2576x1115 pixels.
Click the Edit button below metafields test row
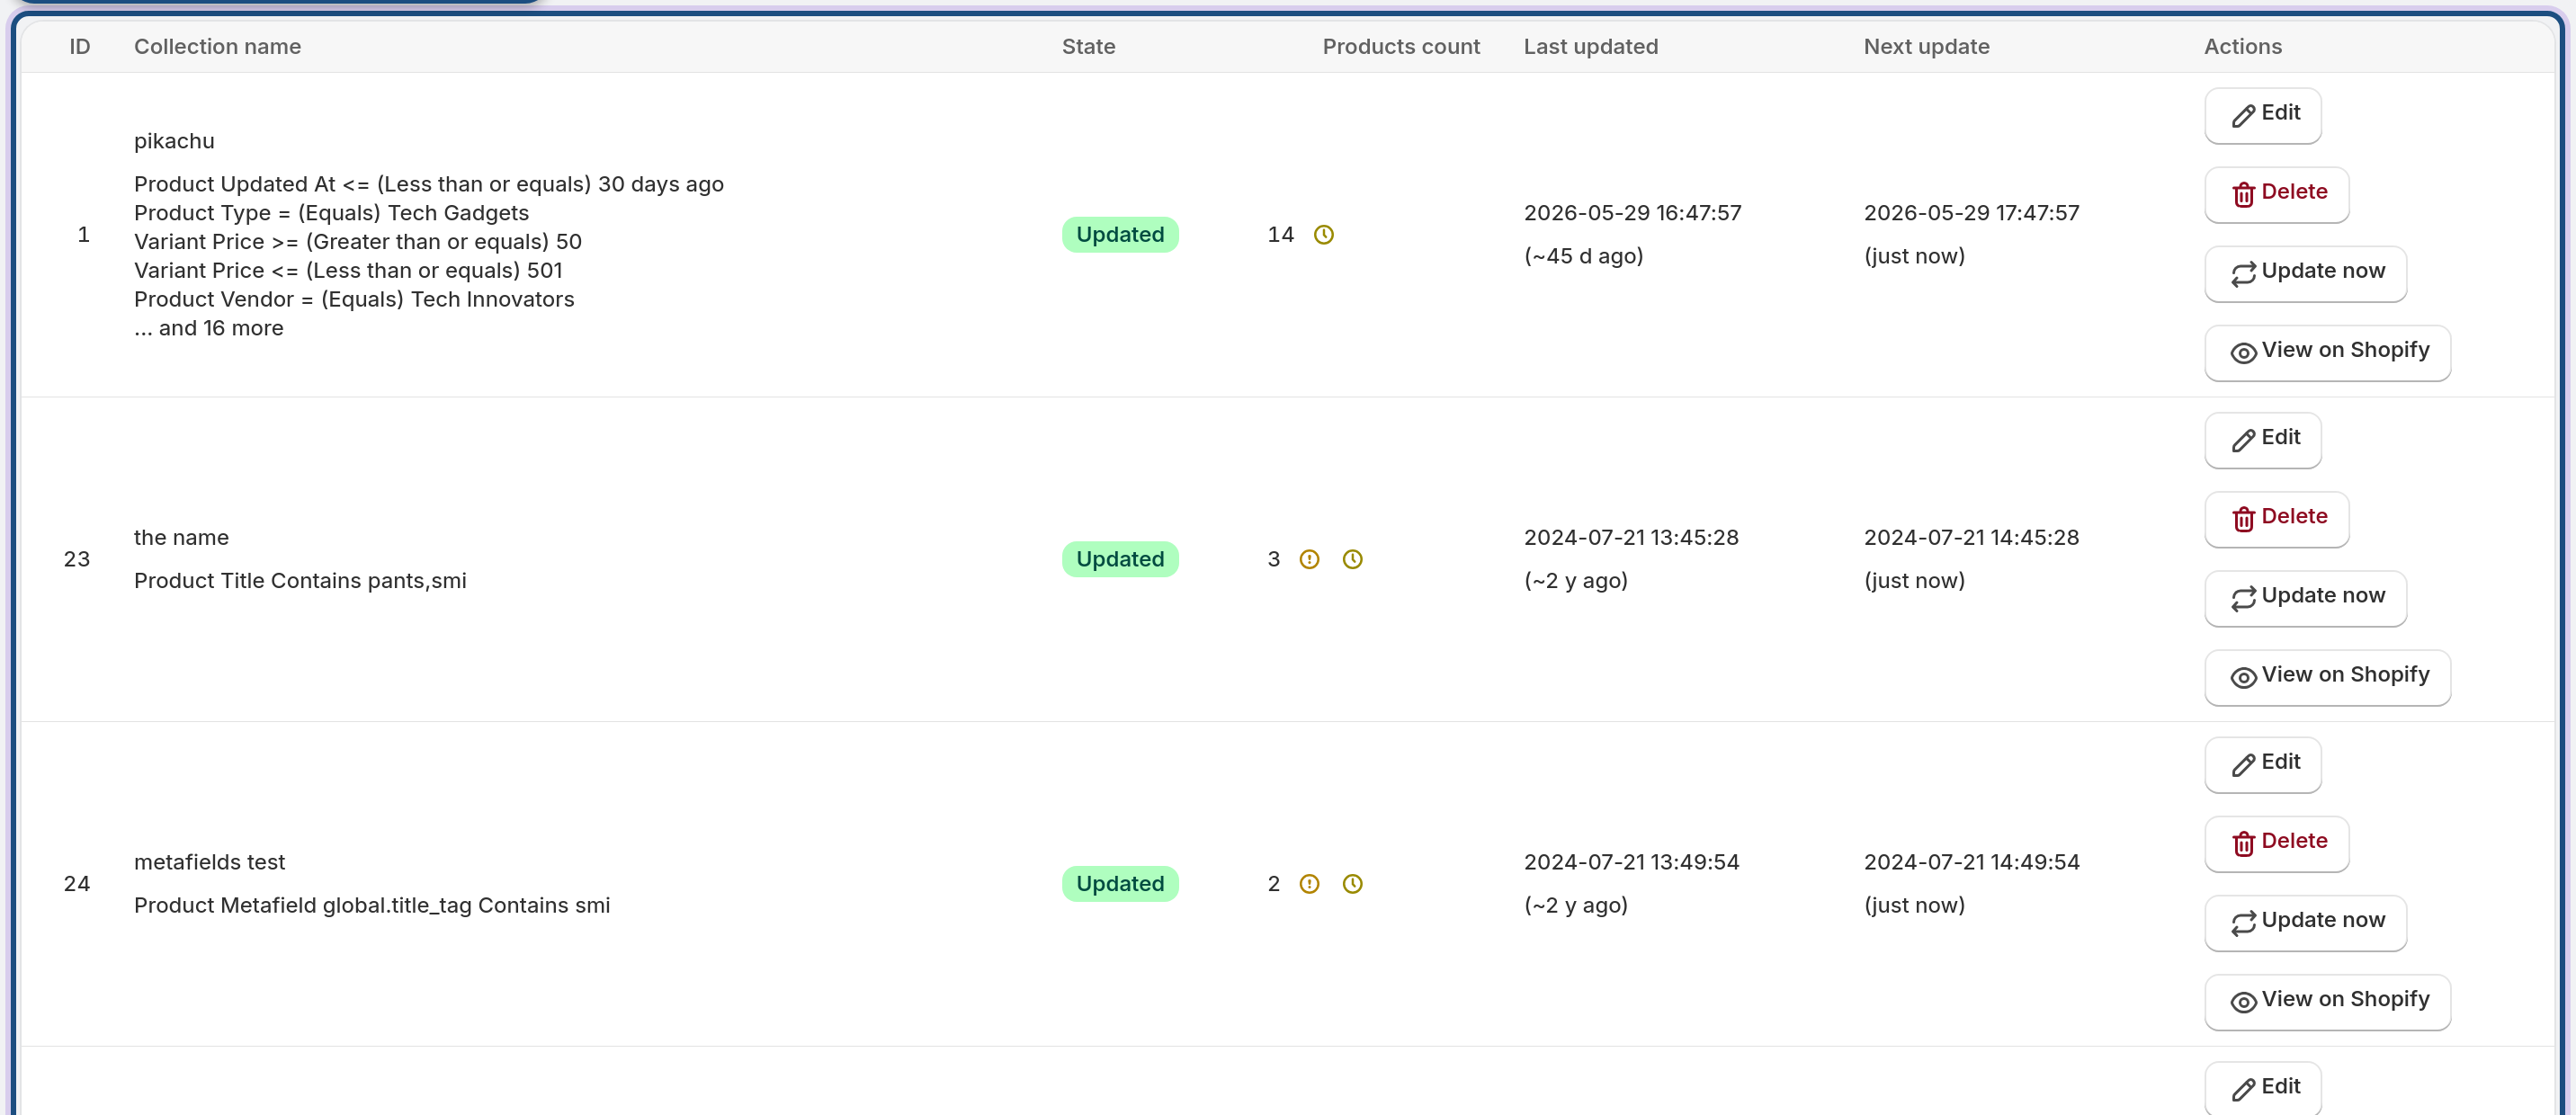pos(2263,1088)
